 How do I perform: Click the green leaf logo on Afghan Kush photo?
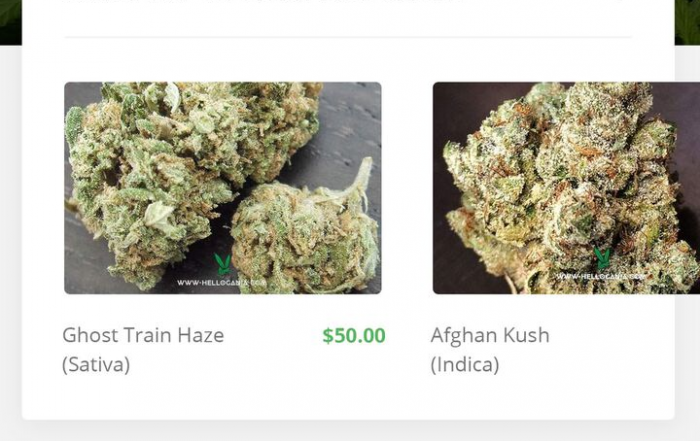pyautogui.click(x=603, y=258)
